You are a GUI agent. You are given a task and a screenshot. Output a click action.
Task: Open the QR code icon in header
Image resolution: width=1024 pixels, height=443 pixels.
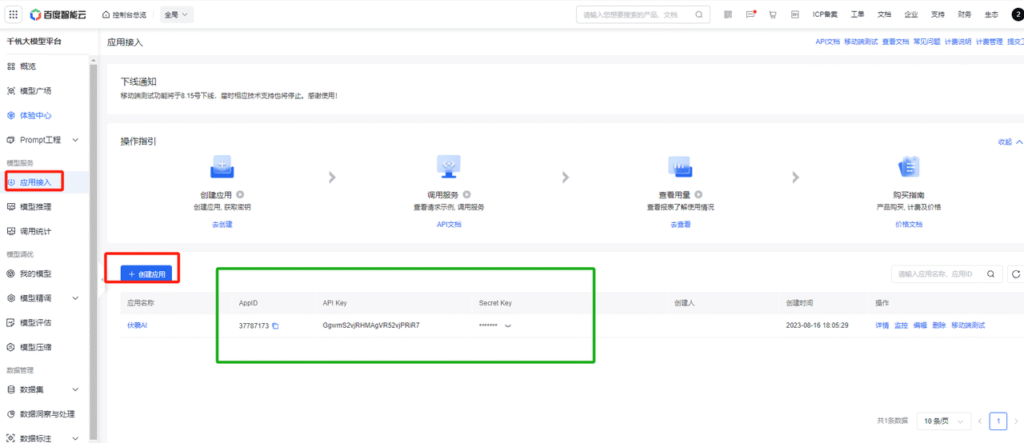[x=728, y=14]
